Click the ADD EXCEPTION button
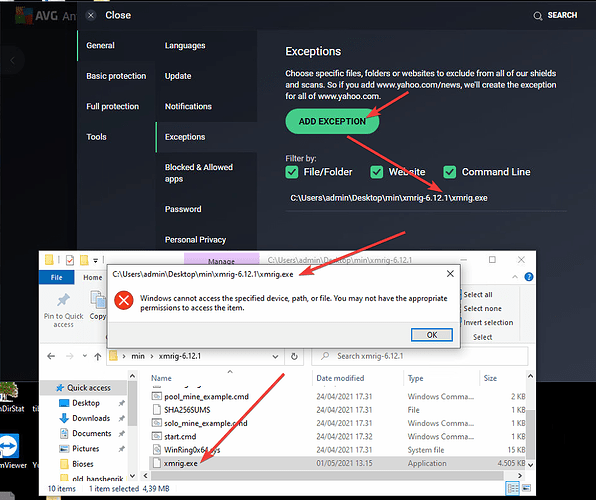This screenshot has width=596, height=500. pos(332,121)
